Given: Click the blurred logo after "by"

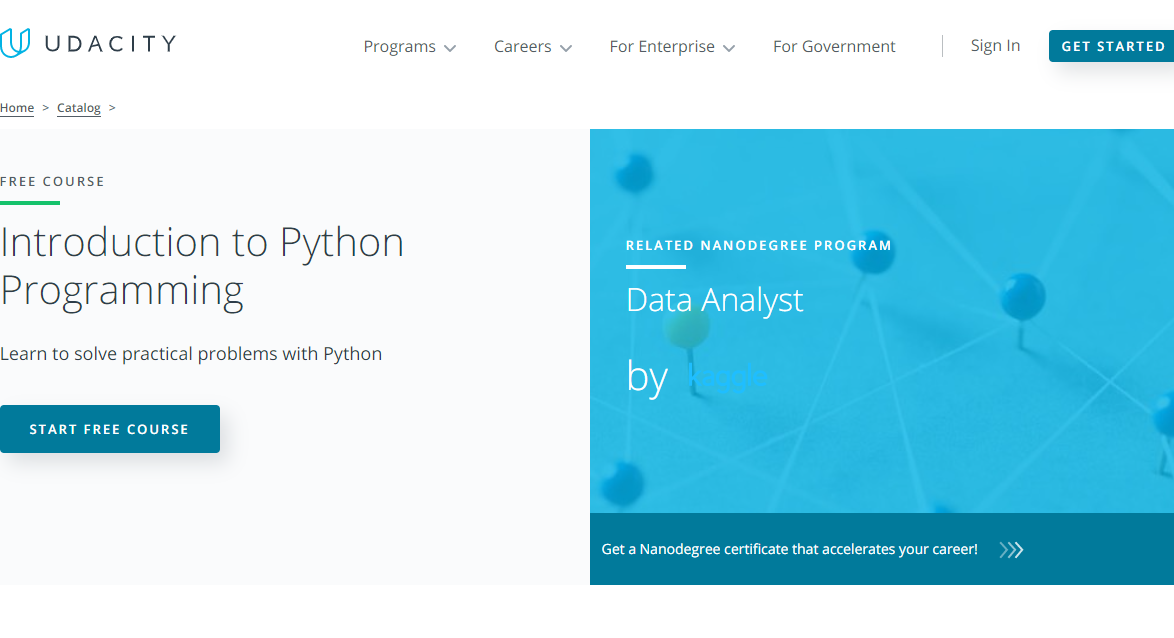Looking at the screenshot, I should click(729, 377).
